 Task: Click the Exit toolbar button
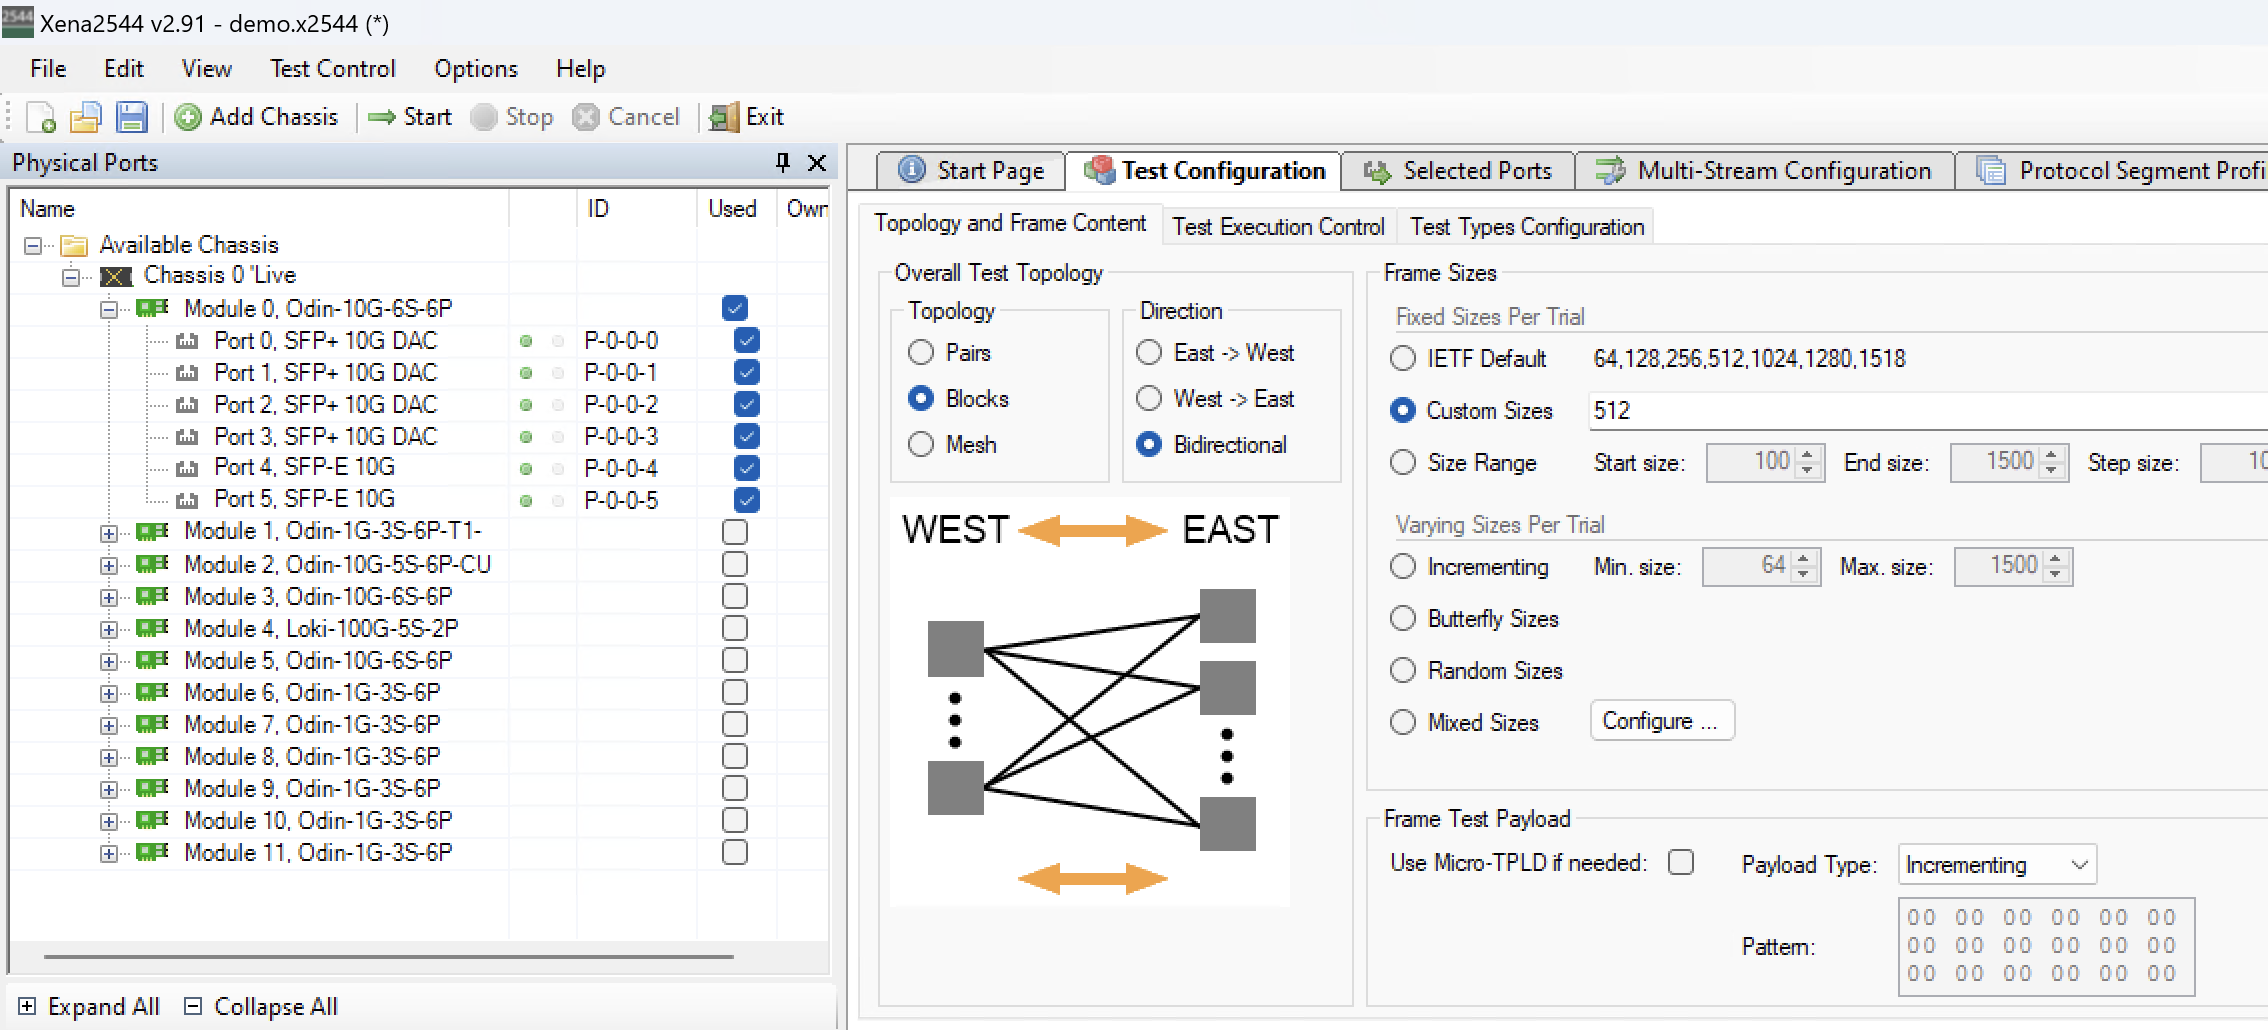pos(746,117)
